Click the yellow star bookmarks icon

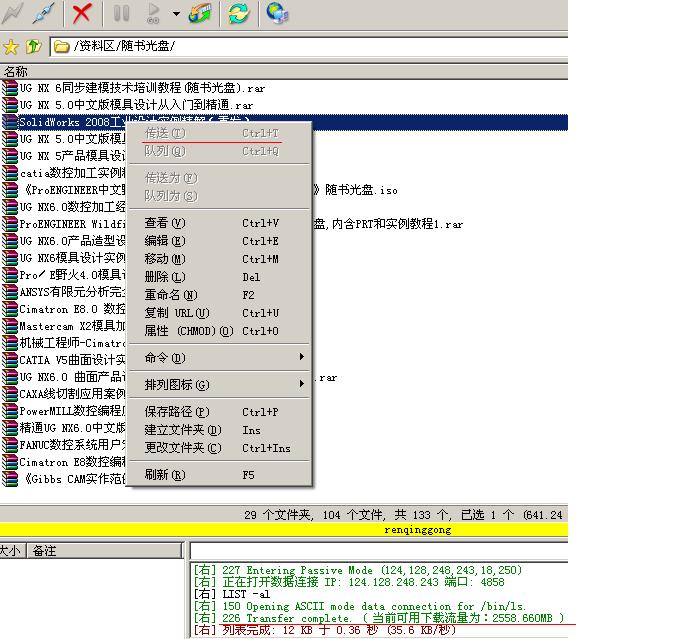coord(11,46)
